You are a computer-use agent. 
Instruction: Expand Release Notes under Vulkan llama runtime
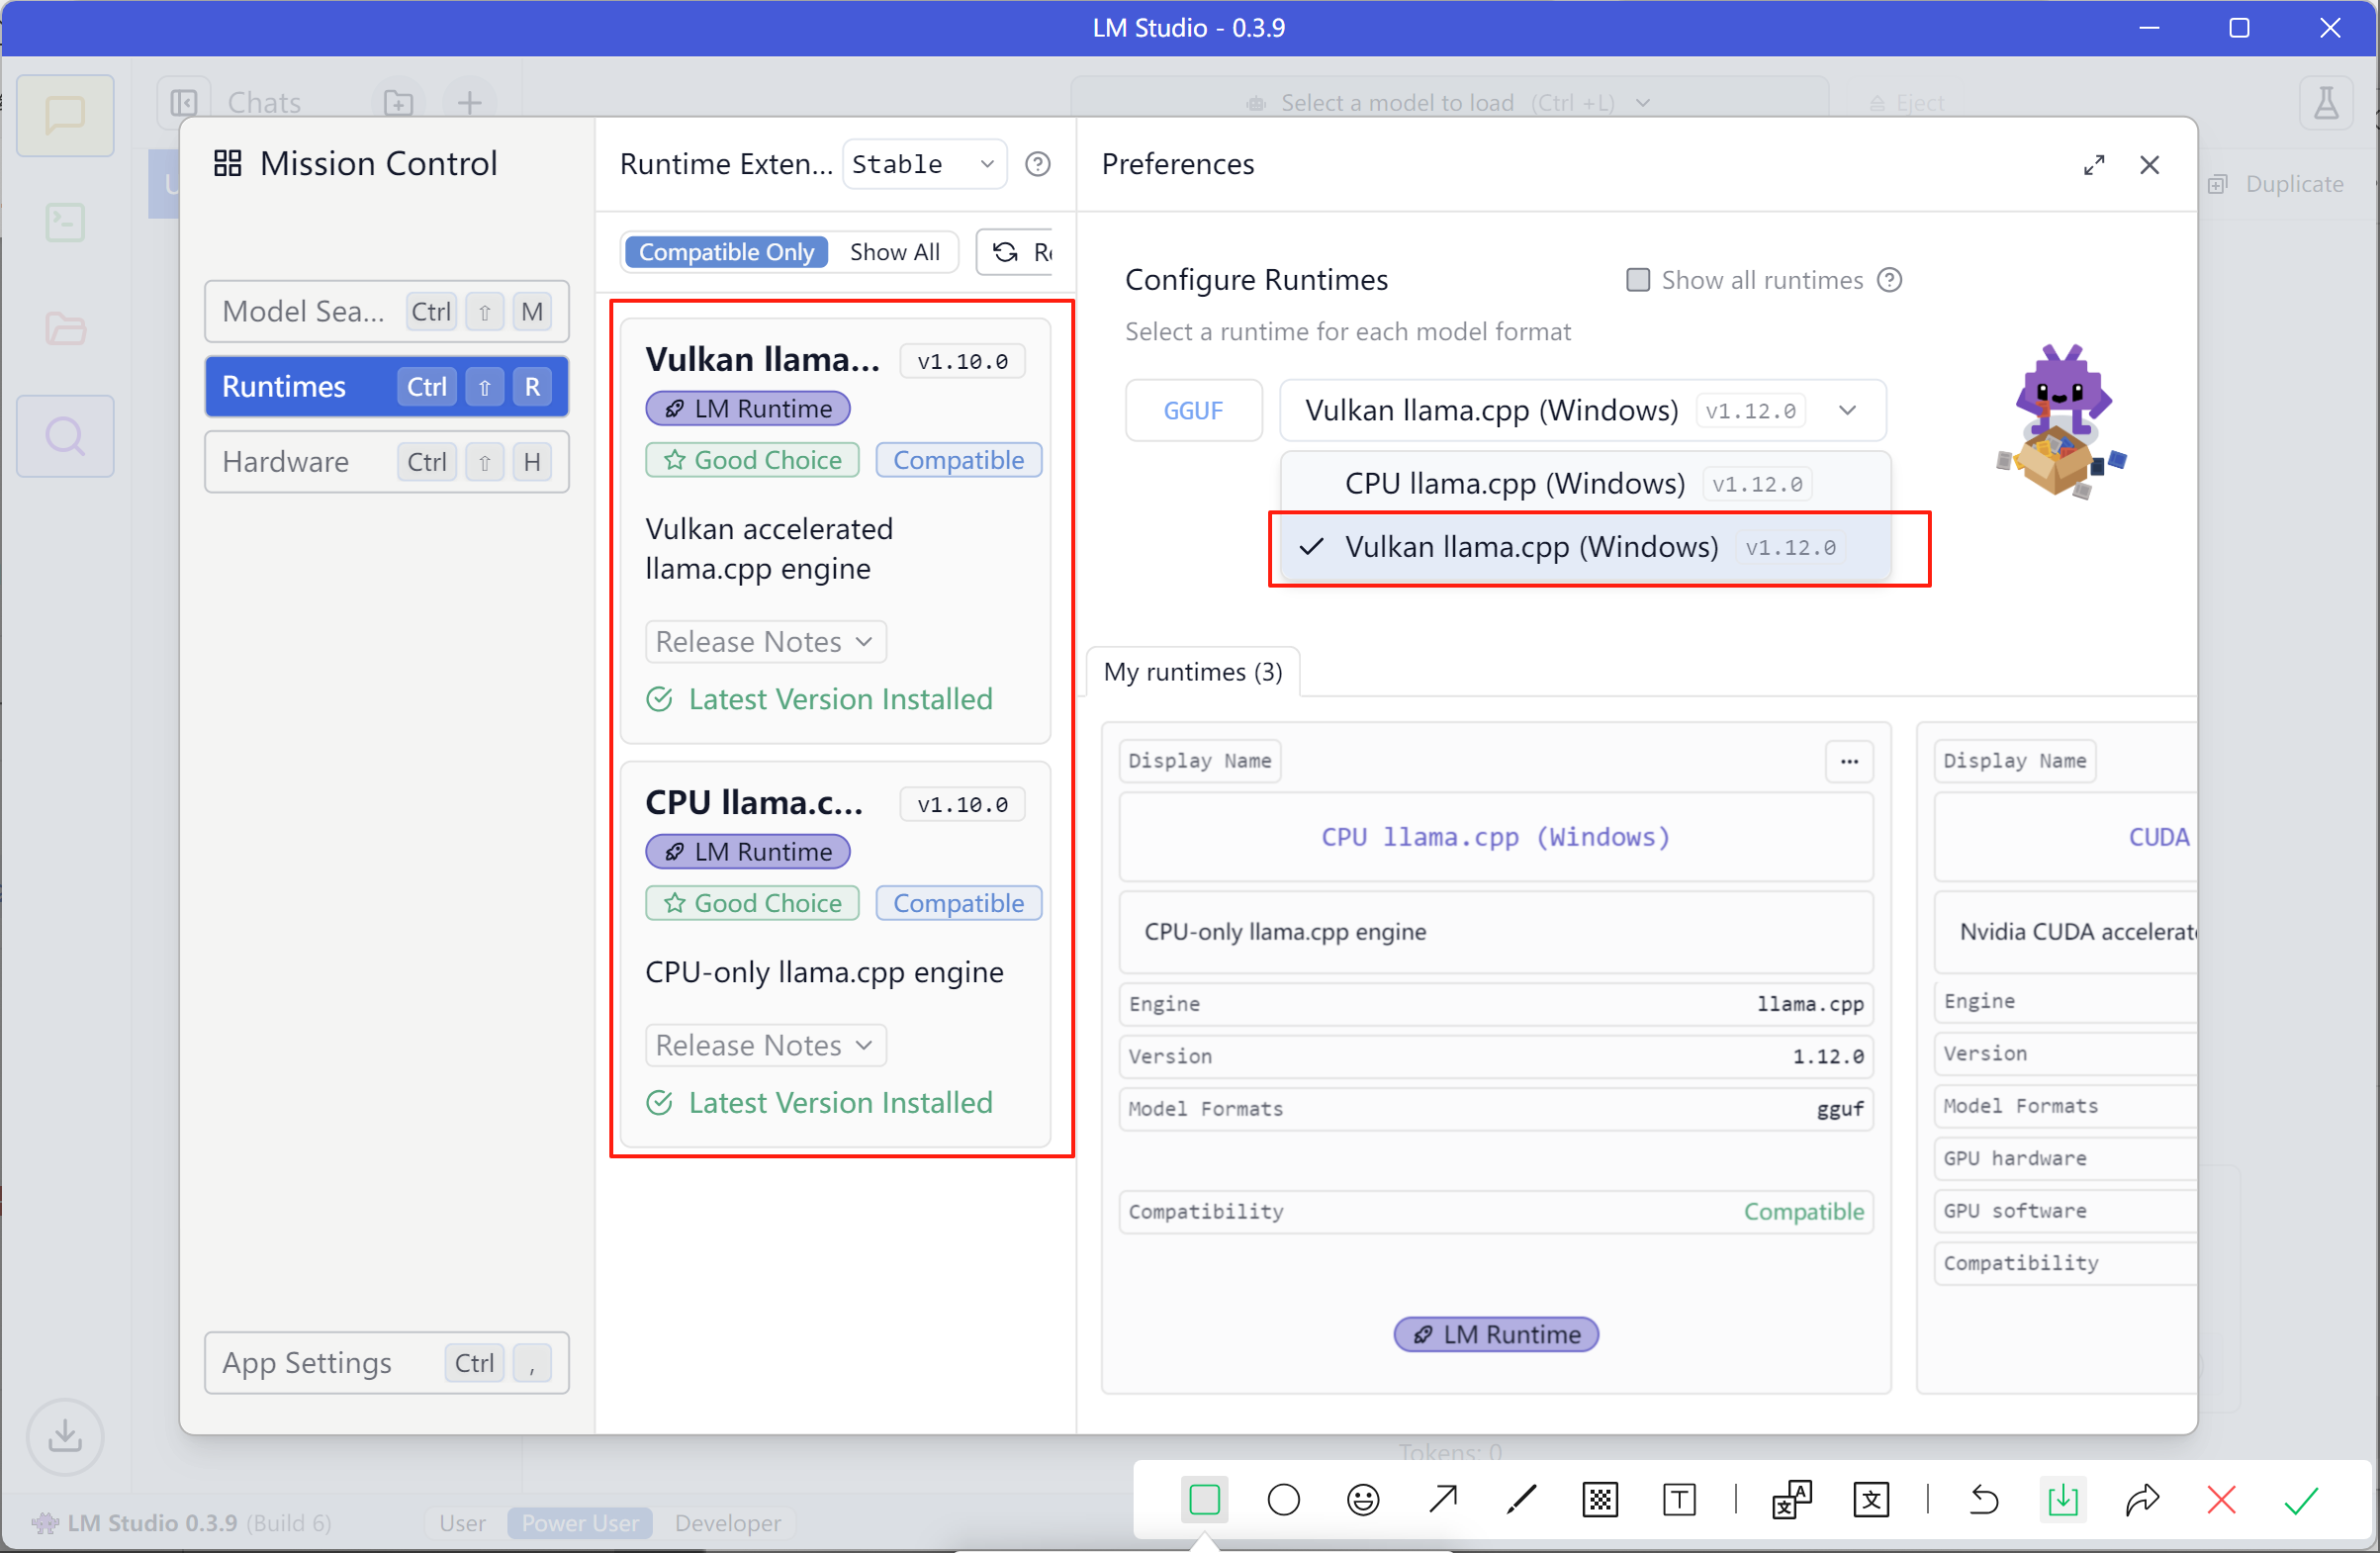tap(765, 642)
